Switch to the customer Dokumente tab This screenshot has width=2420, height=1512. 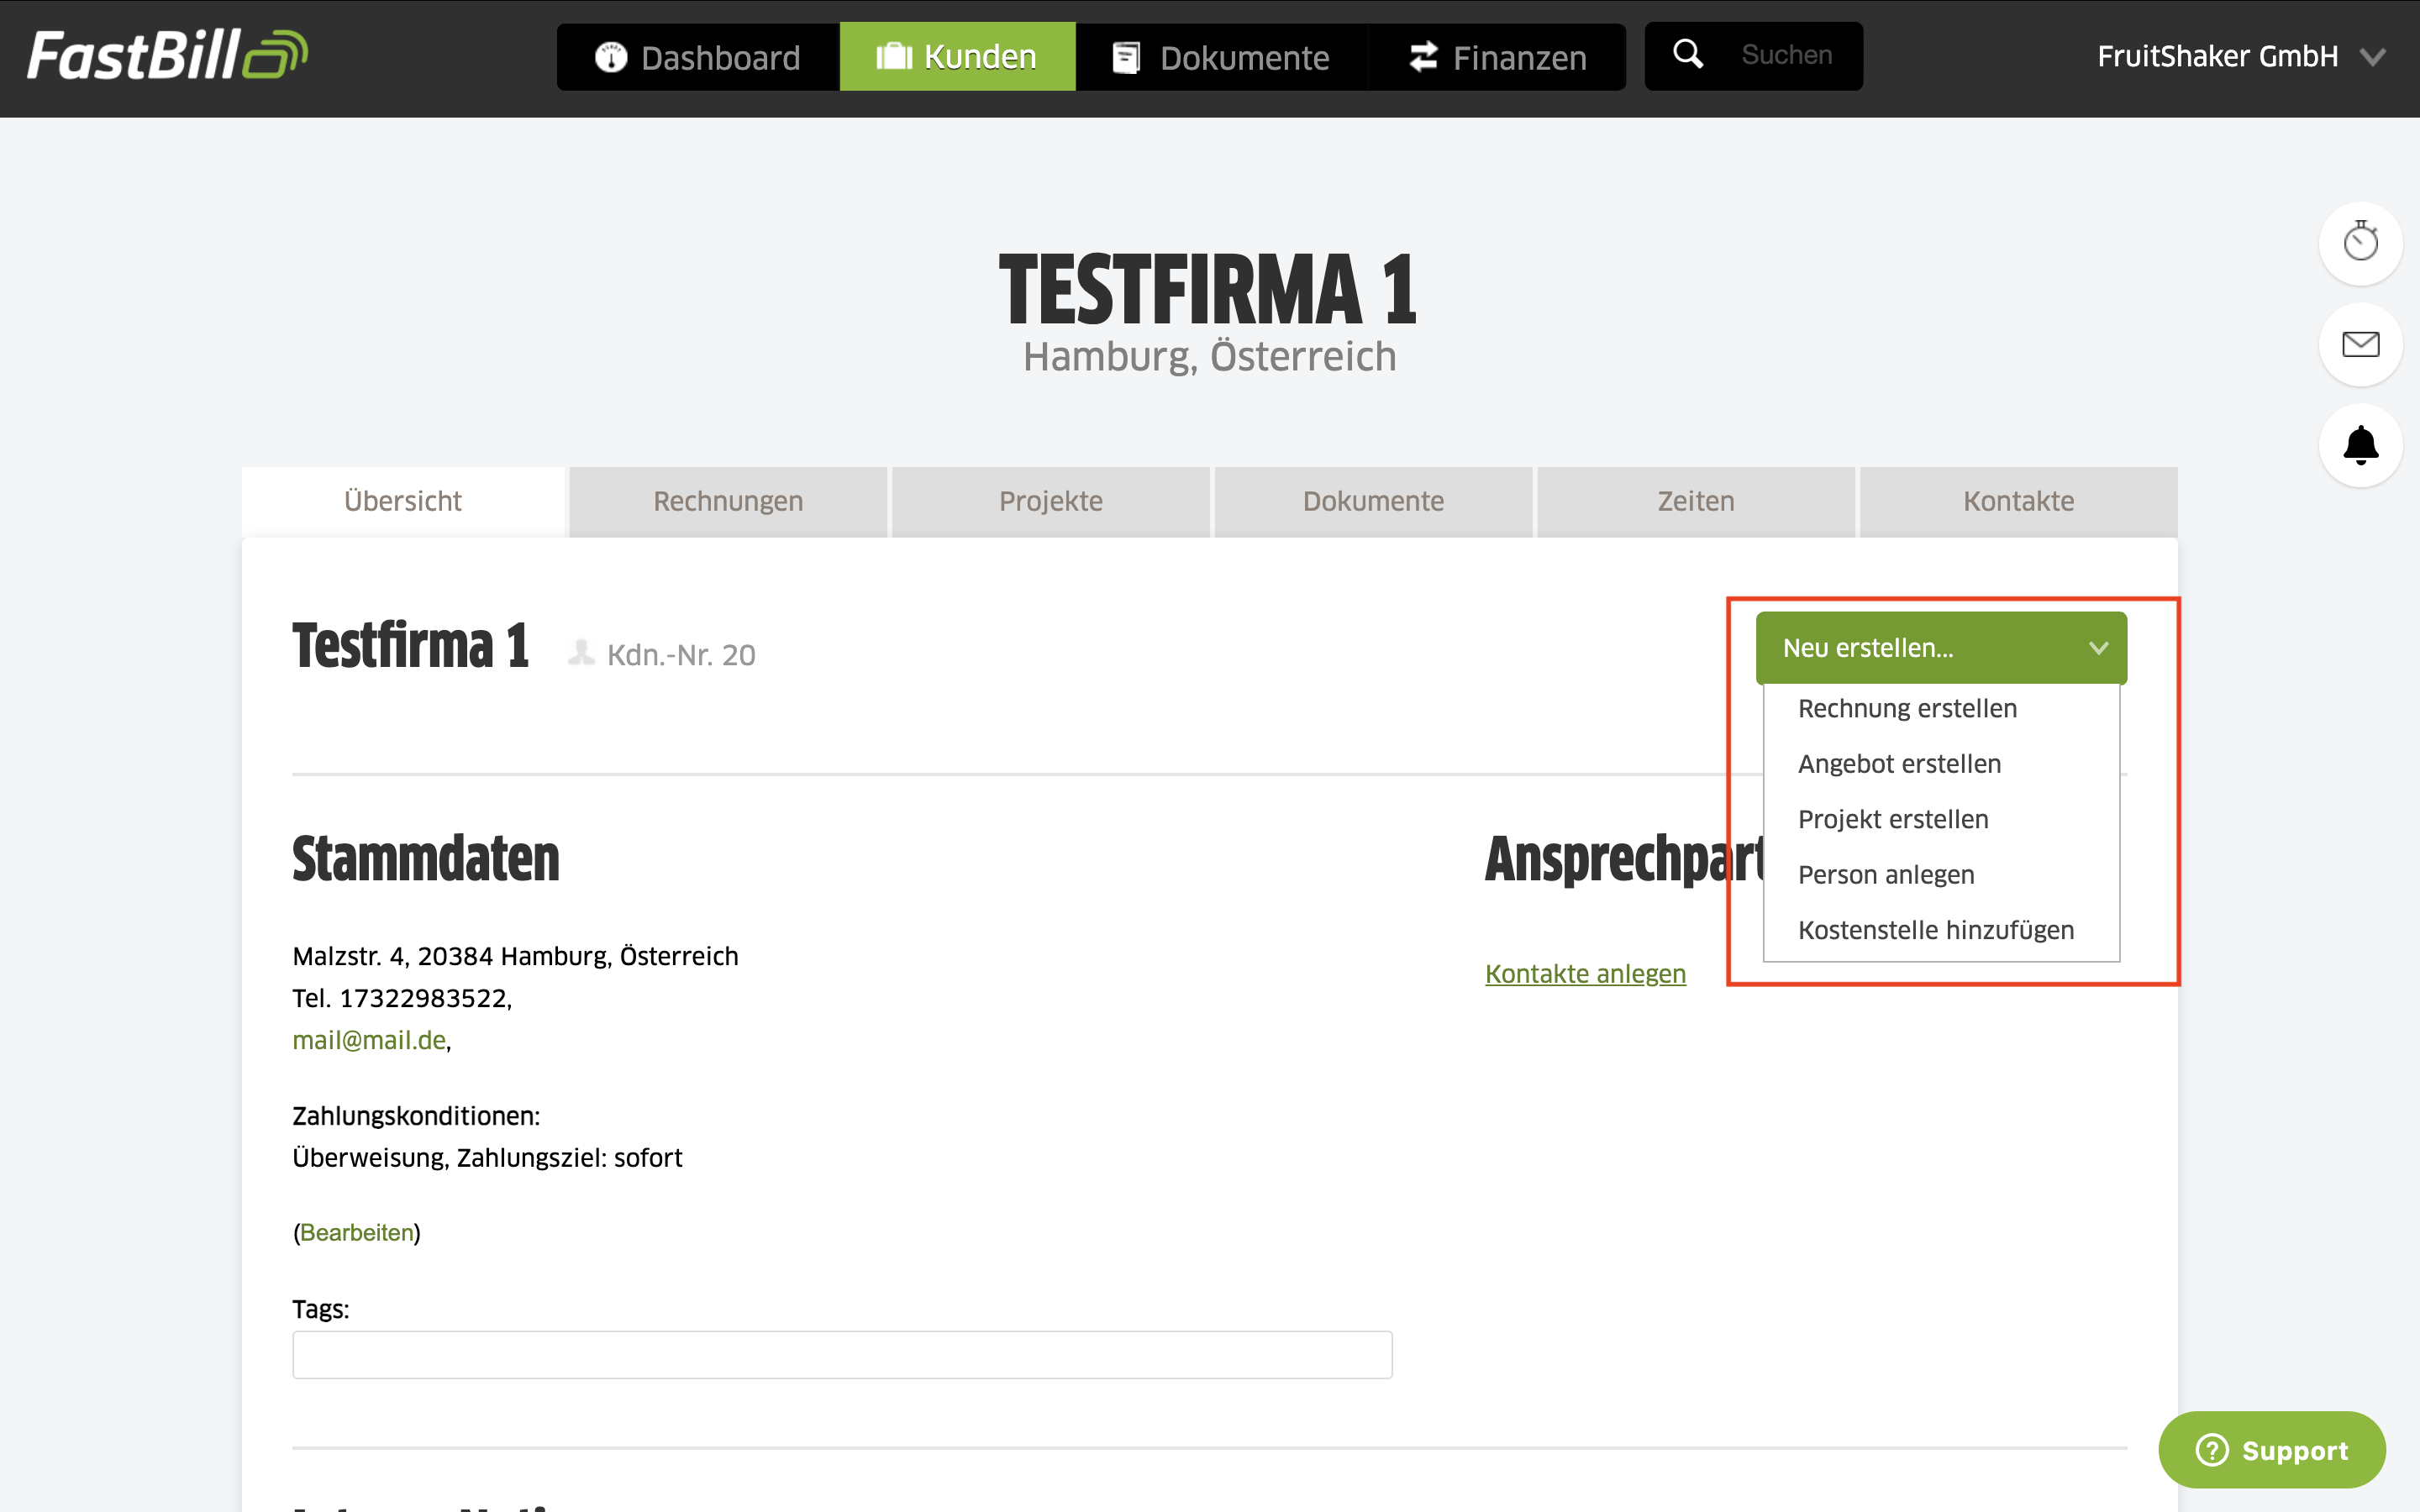1373,501
